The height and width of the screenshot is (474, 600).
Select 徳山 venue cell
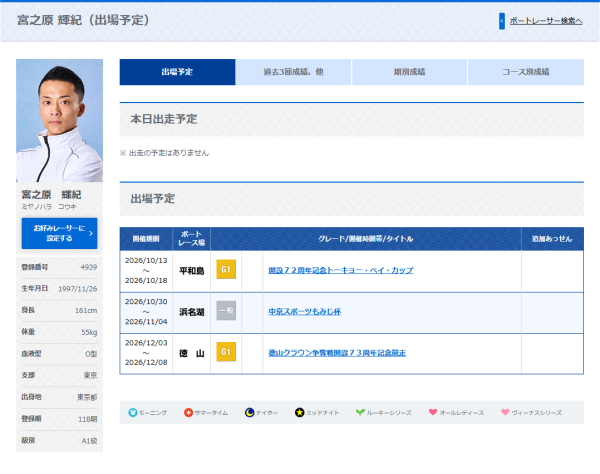(x=191, y=353)
